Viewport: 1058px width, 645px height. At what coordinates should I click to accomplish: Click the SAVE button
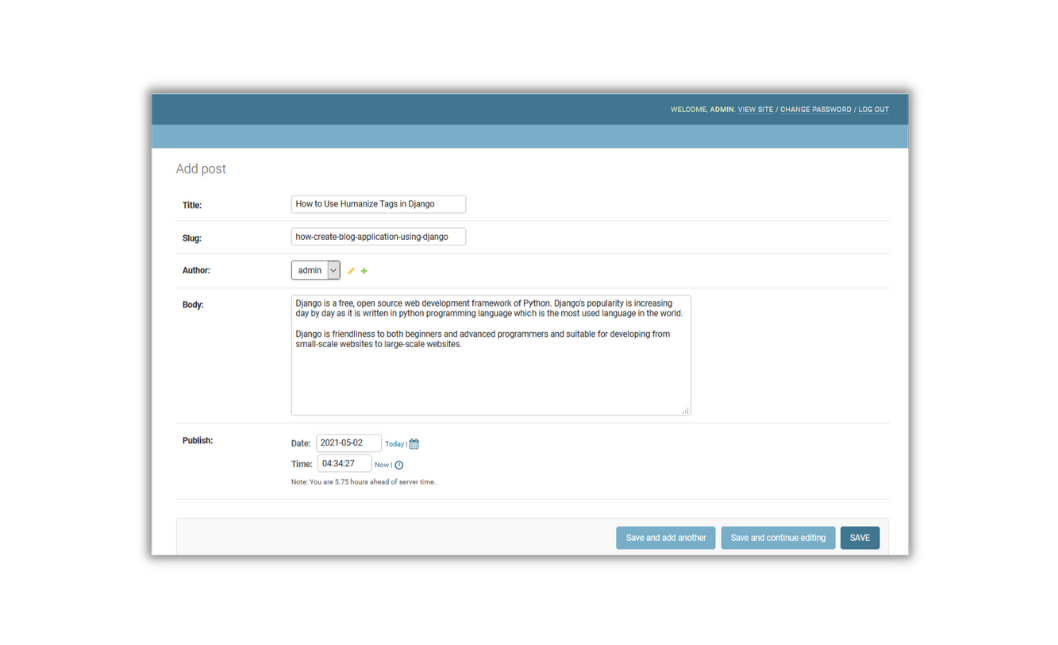pos(860,538)
